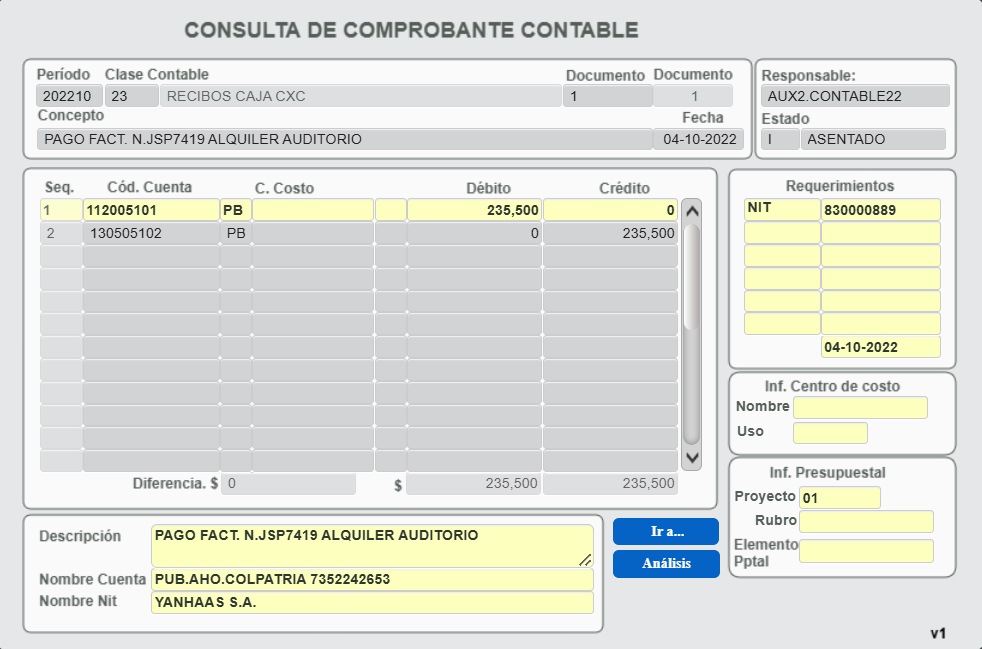Click the PB cell in row 2
The width and height of the screenshot is (982, 649).
(x=235, y=234)
